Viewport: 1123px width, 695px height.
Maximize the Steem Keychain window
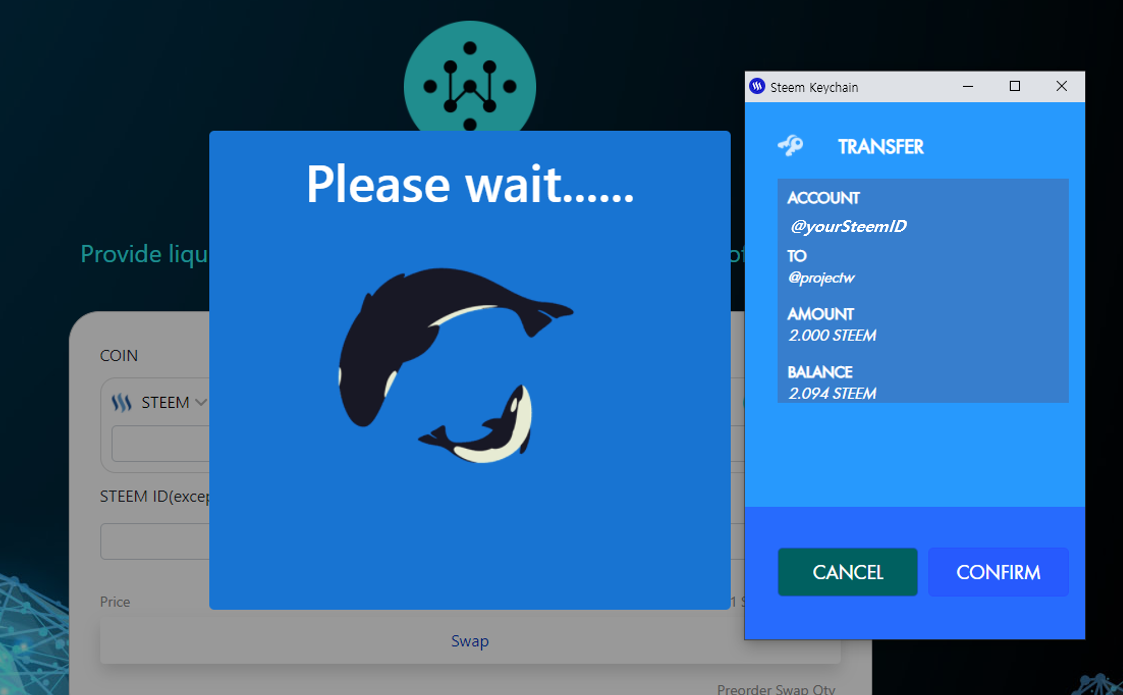[1015, 87]
